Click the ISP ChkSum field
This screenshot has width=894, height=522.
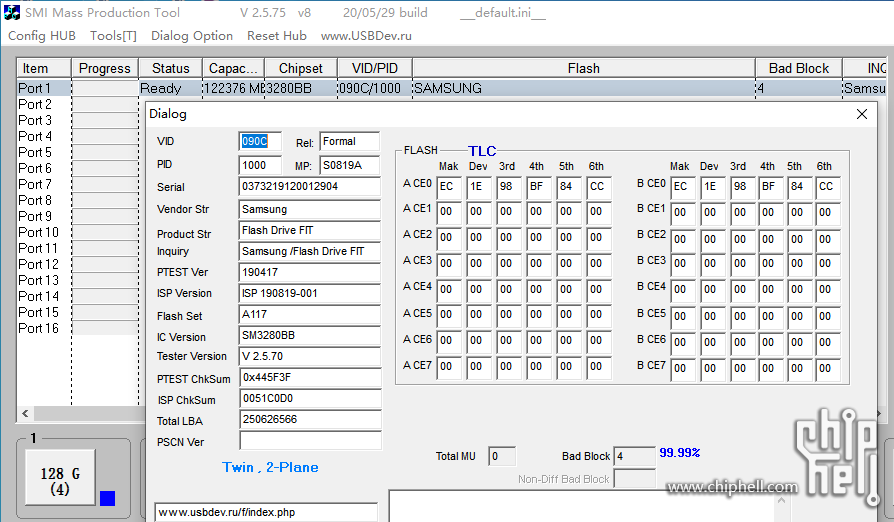pyautogui.click(x=310, y=398)
